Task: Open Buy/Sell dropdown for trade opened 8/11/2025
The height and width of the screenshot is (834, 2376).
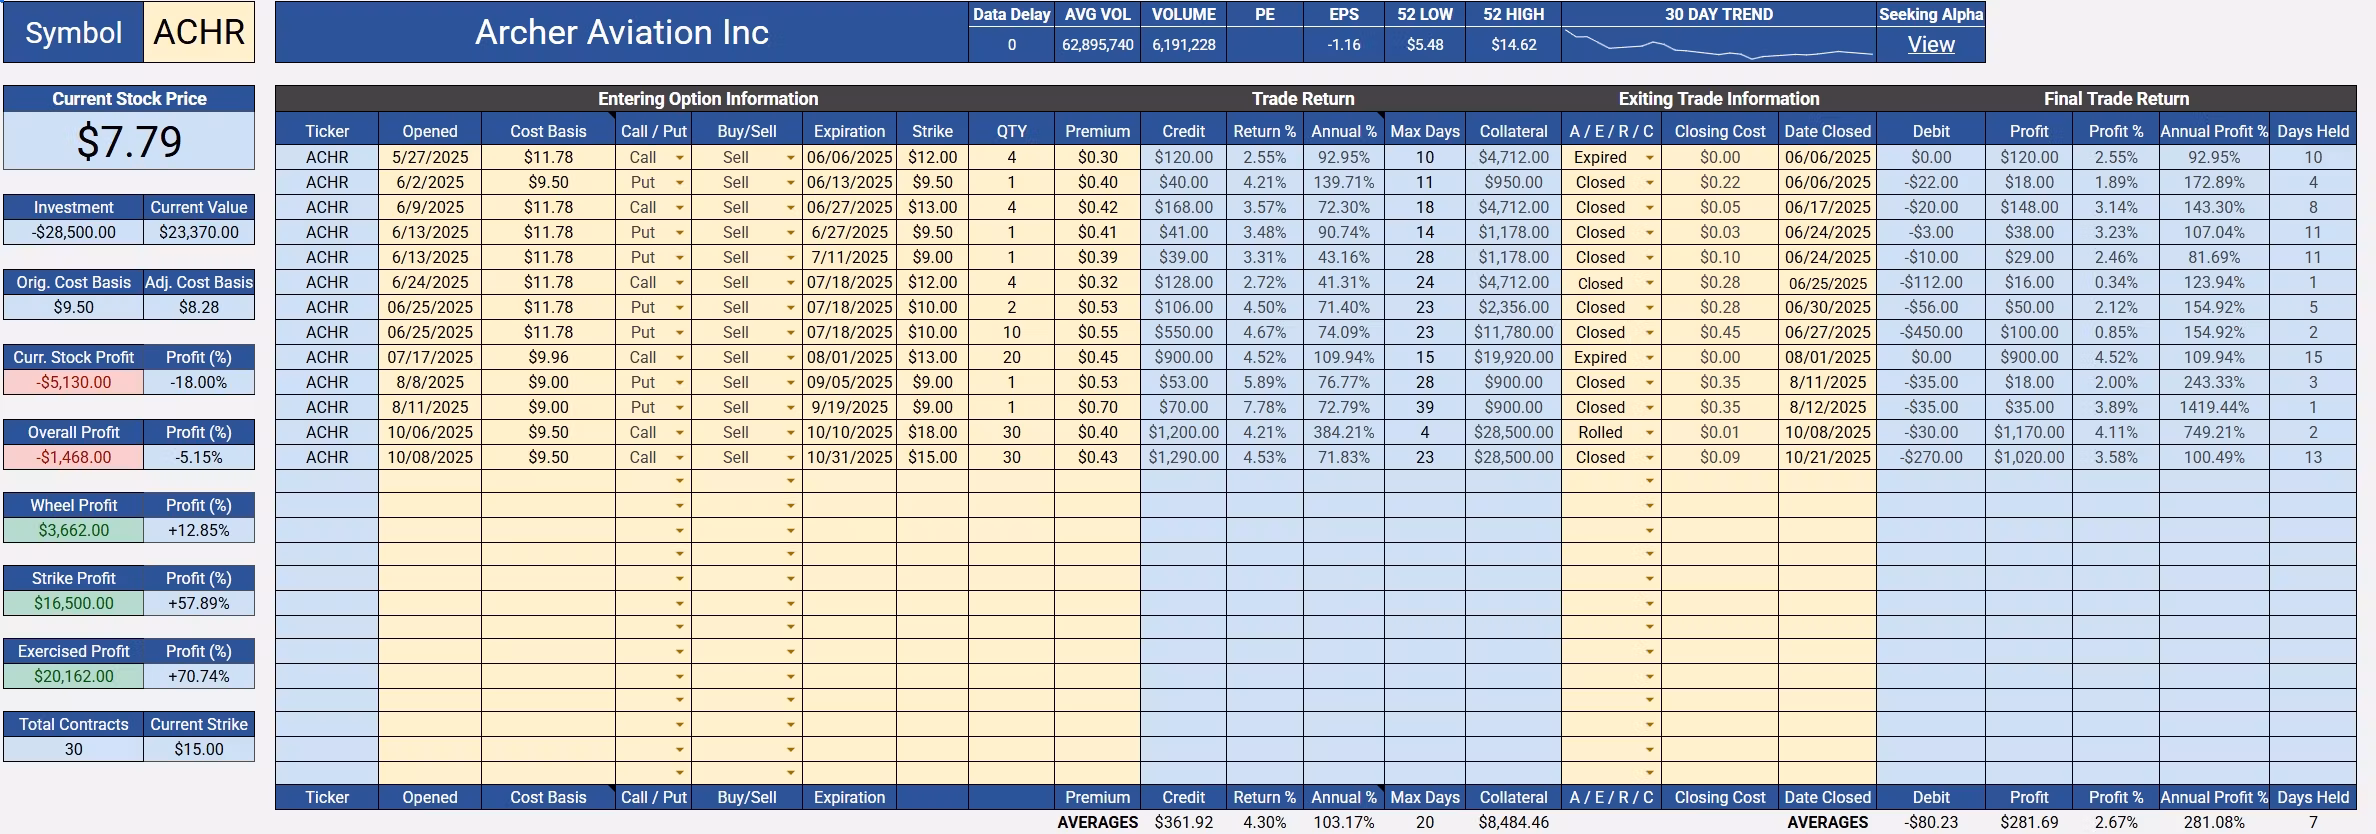Action: pos(790,408)
